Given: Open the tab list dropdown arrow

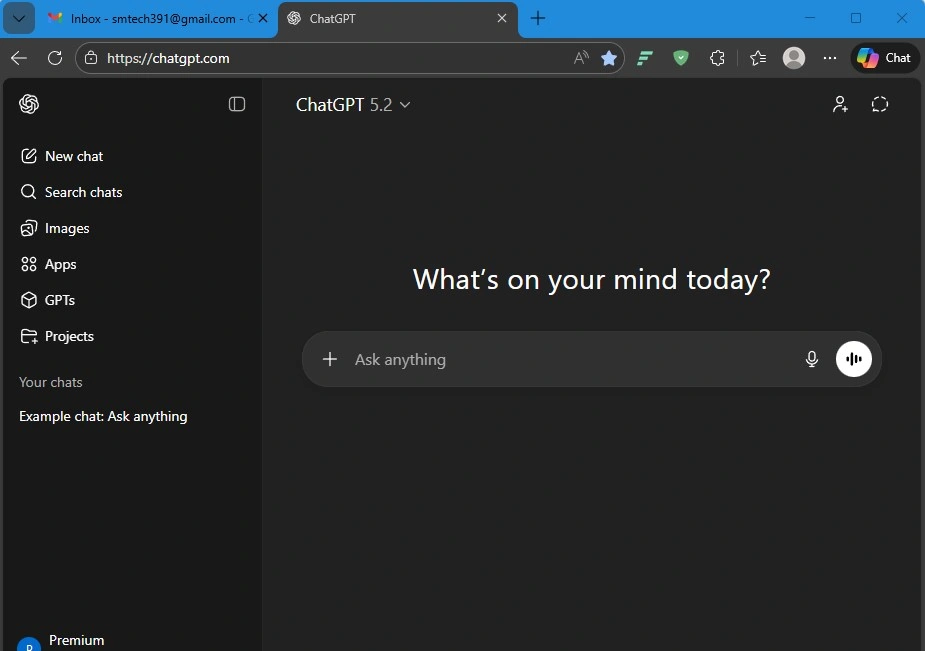Looking at the screenshot, I should click(18, 18).
